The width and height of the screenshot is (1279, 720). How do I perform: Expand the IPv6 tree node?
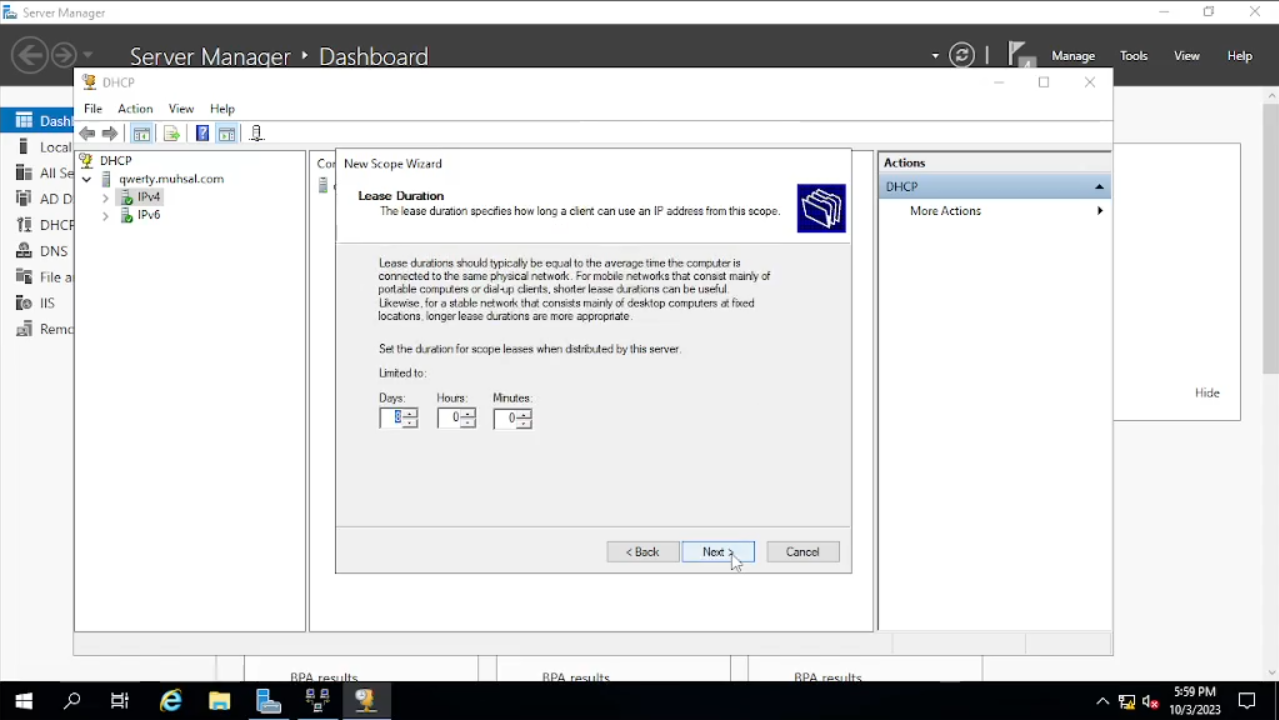pos(105,216)
